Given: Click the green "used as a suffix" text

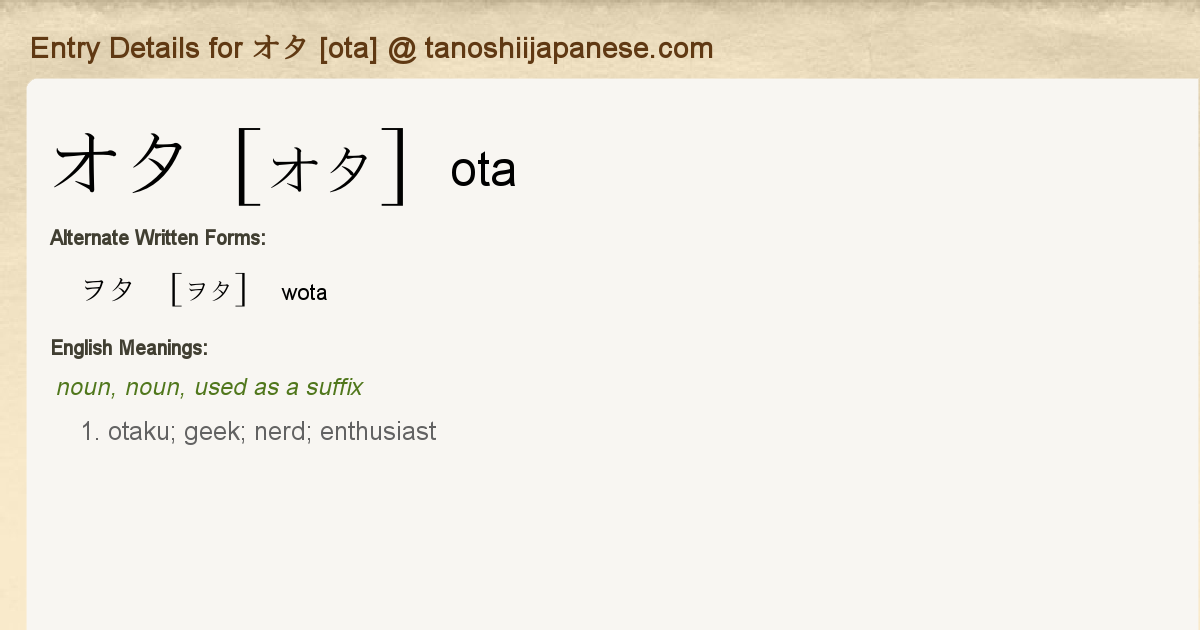Looking at the screenshot, I should (278, 388).
